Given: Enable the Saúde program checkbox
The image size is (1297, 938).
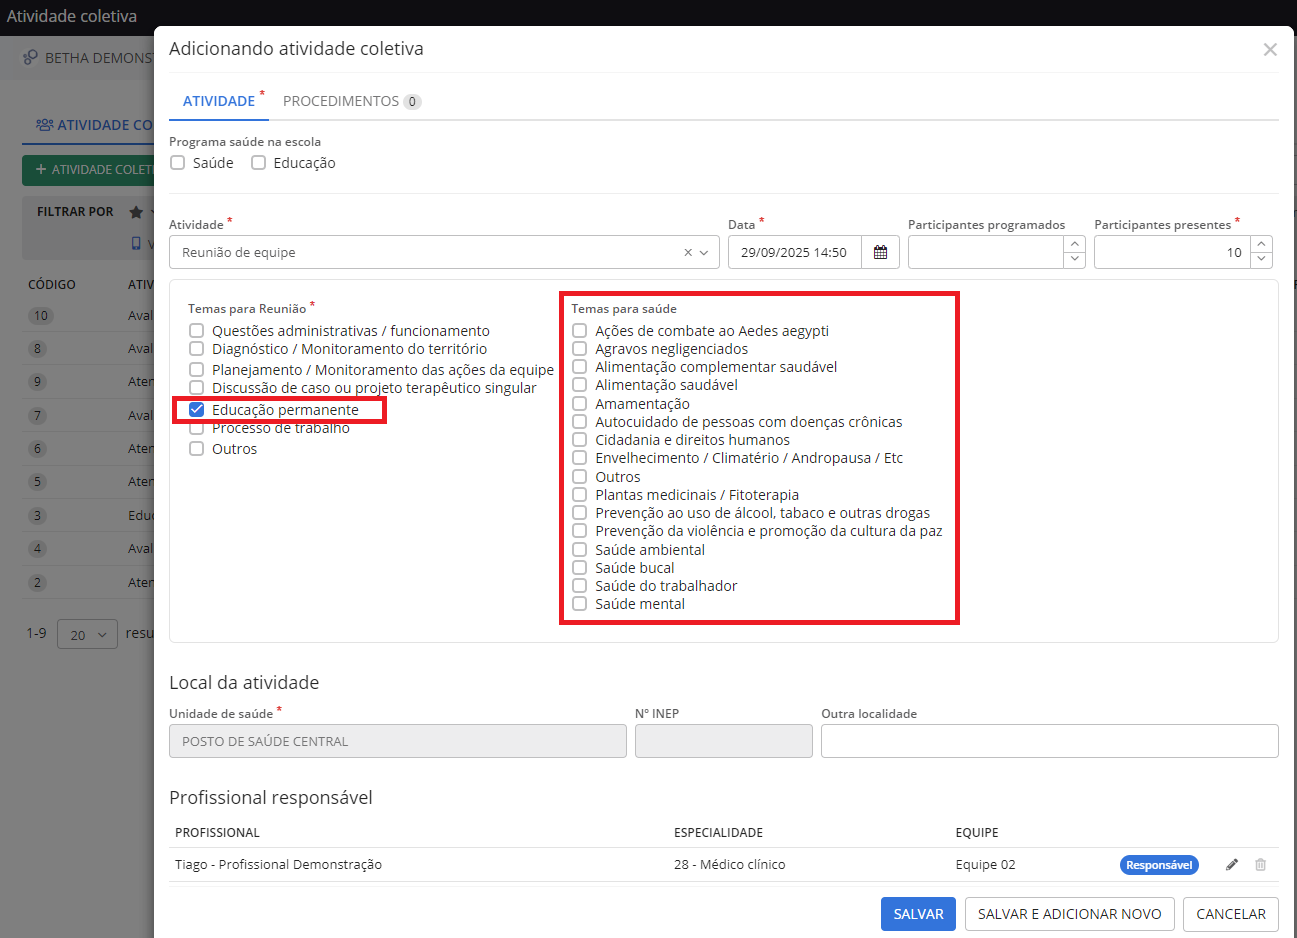Looking at the screenshot, I should coord(178,163).
